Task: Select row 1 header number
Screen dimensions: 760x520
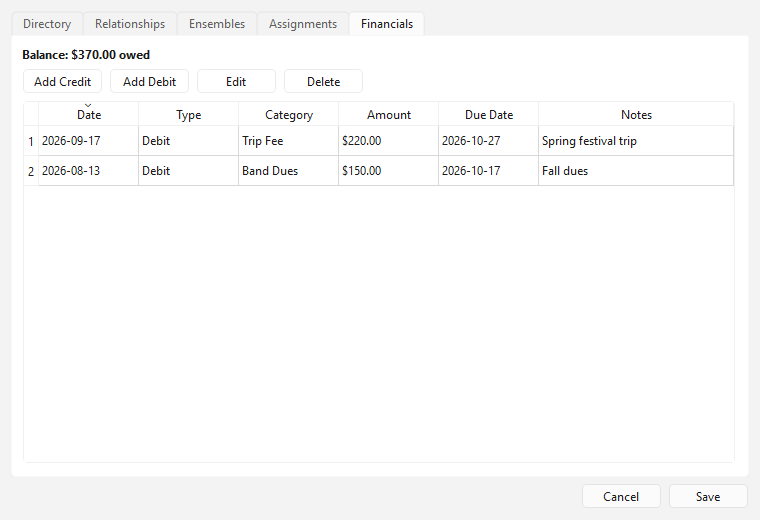Action: click(x=31, y=141)
